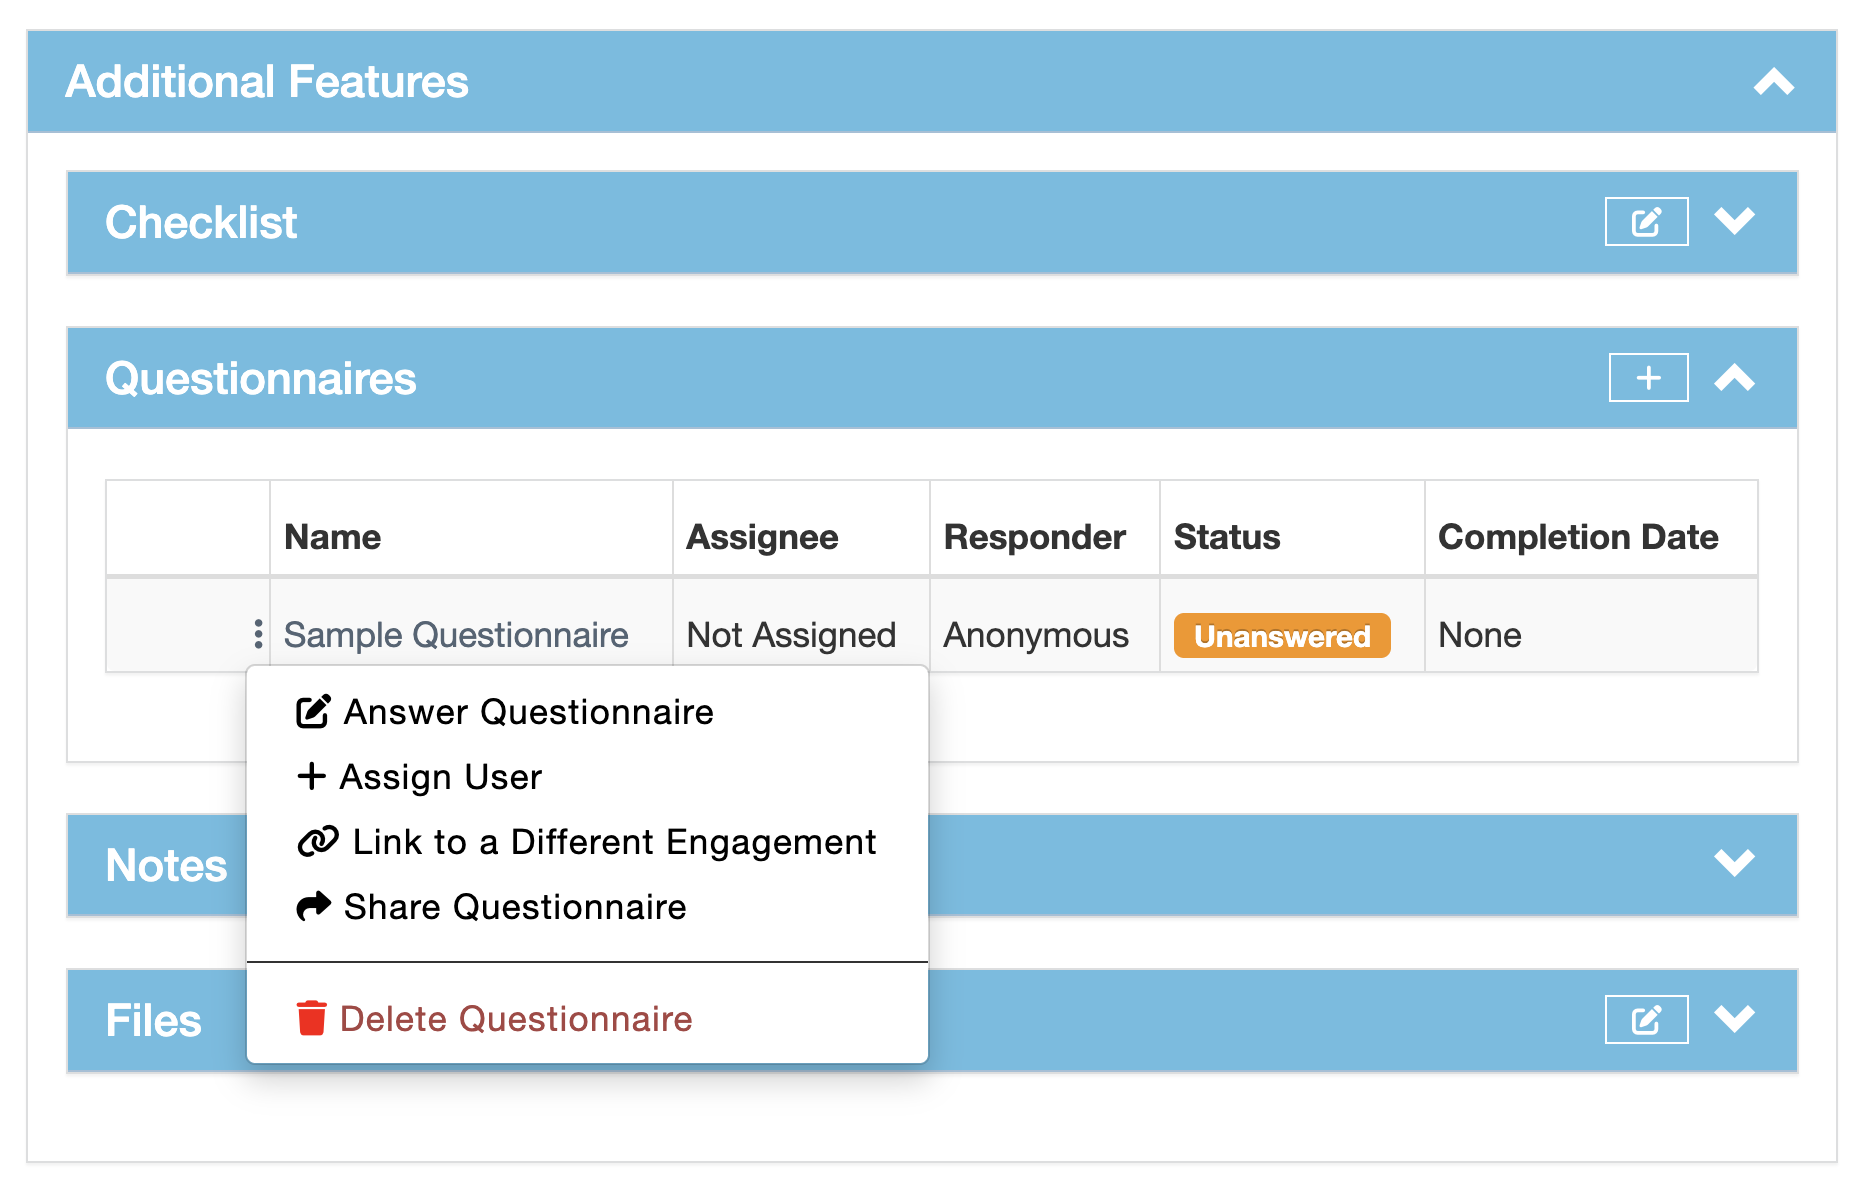The width and height of the screenshot is (1862, 1190).
Task: Click the trash icon for Delete Questionnaire
Action: [311, 1018]
